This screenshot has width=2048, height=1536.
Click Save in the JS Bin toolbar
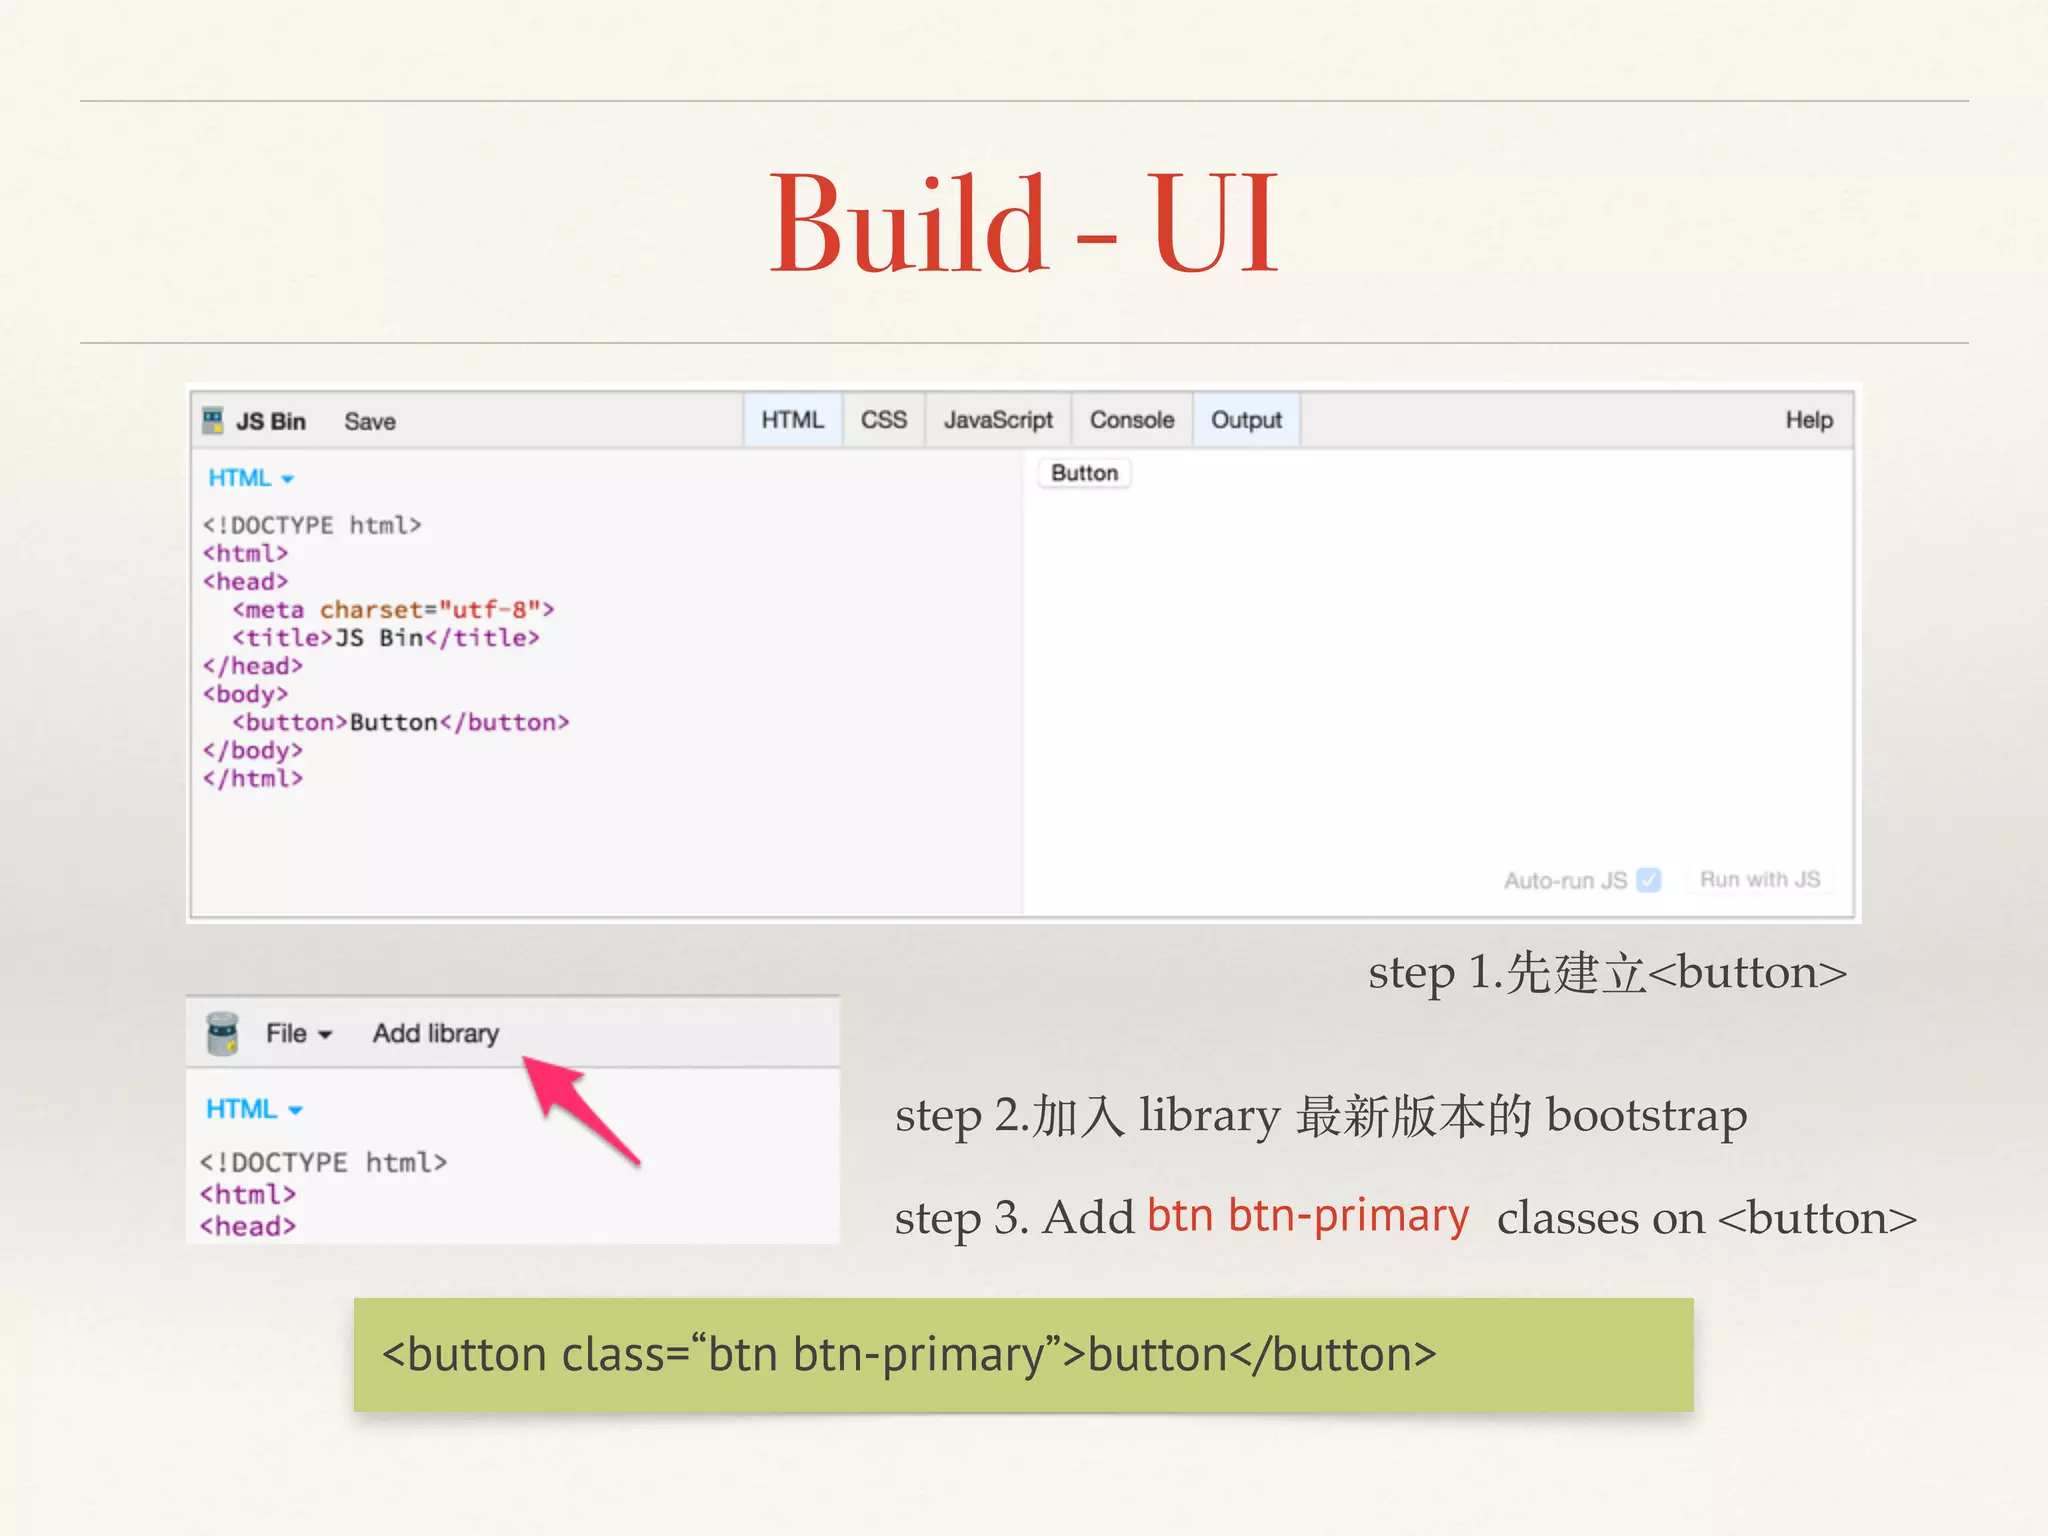370,421
